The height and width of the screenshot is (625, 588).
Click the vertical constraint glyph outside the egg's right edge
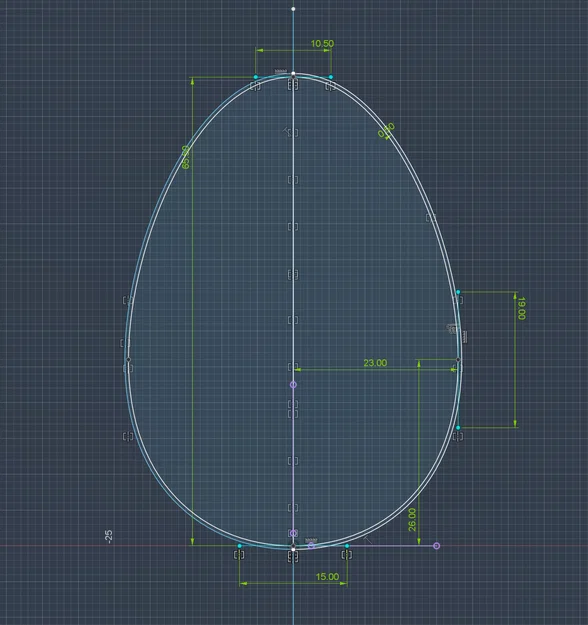click(465, 336)
